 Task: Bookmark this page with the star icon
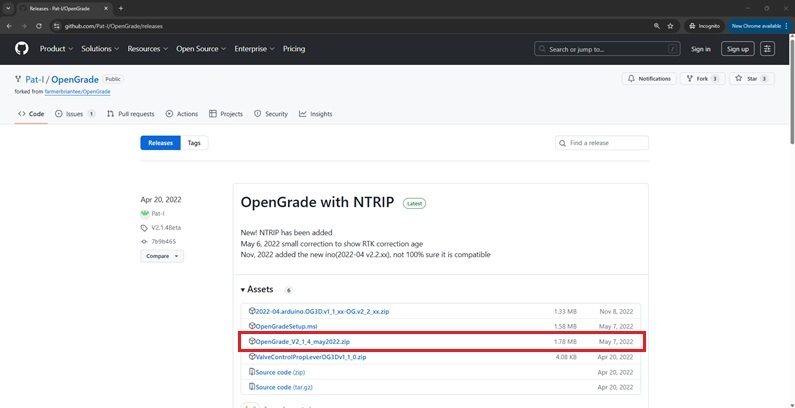pyautogui.click(x=670, y=25)
